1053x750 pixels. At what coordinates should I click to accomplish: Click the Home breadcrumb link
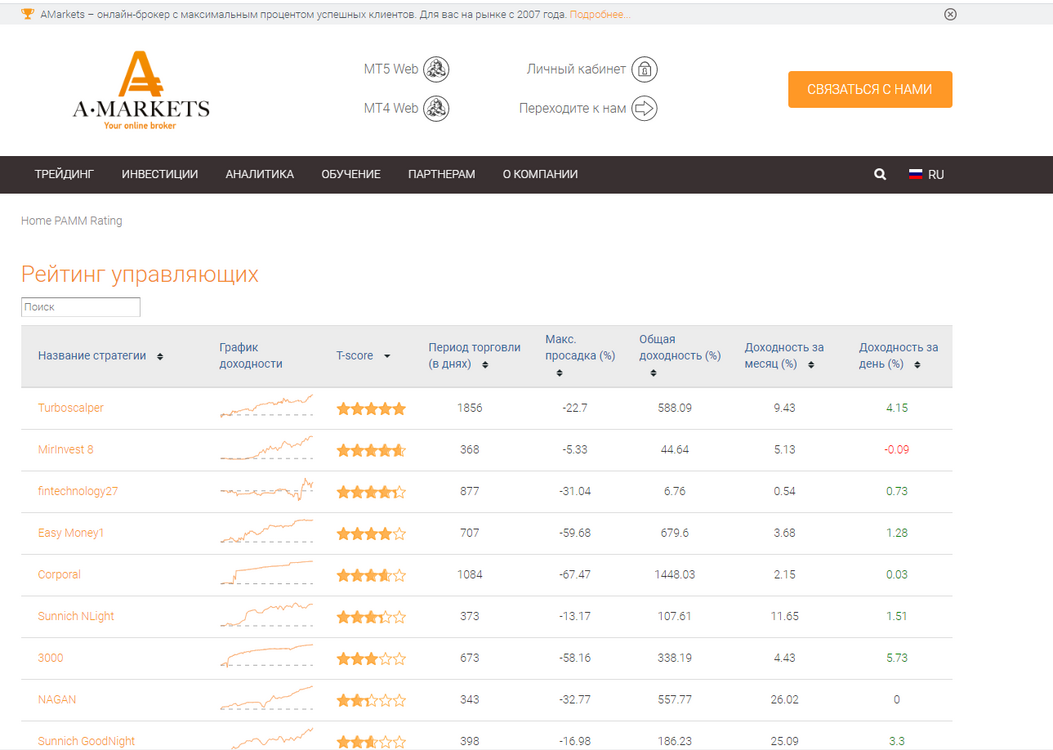point(36,220)
